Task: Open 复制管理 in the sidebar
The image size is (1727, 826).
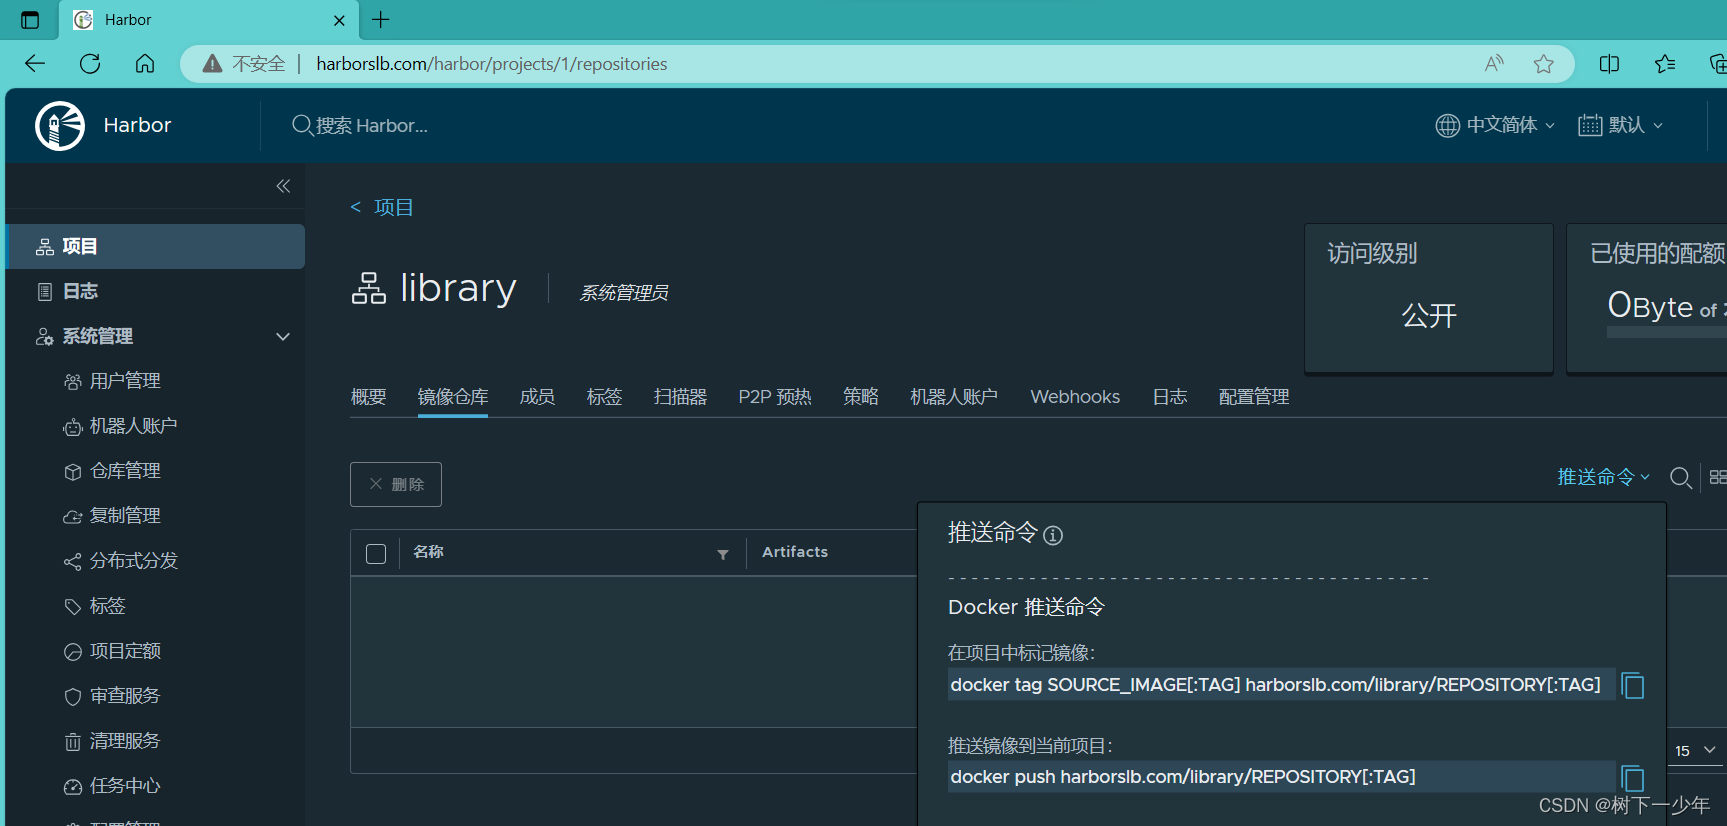Action: [x=125, y=516]
